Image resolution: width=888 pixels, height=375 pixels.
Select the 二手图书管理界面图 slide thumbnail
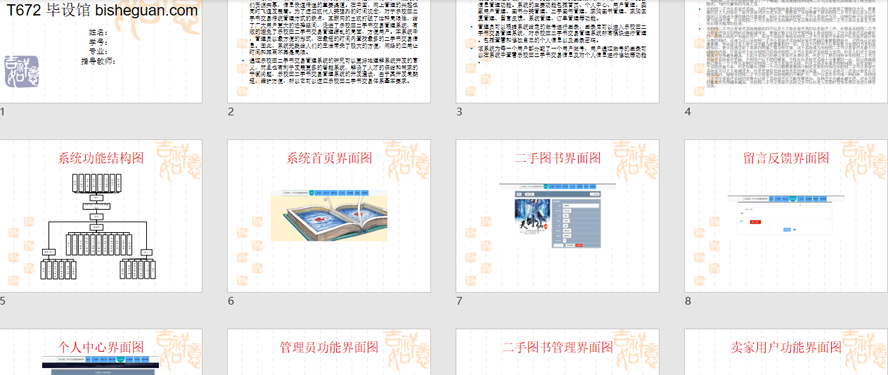[x=557, y=352]
